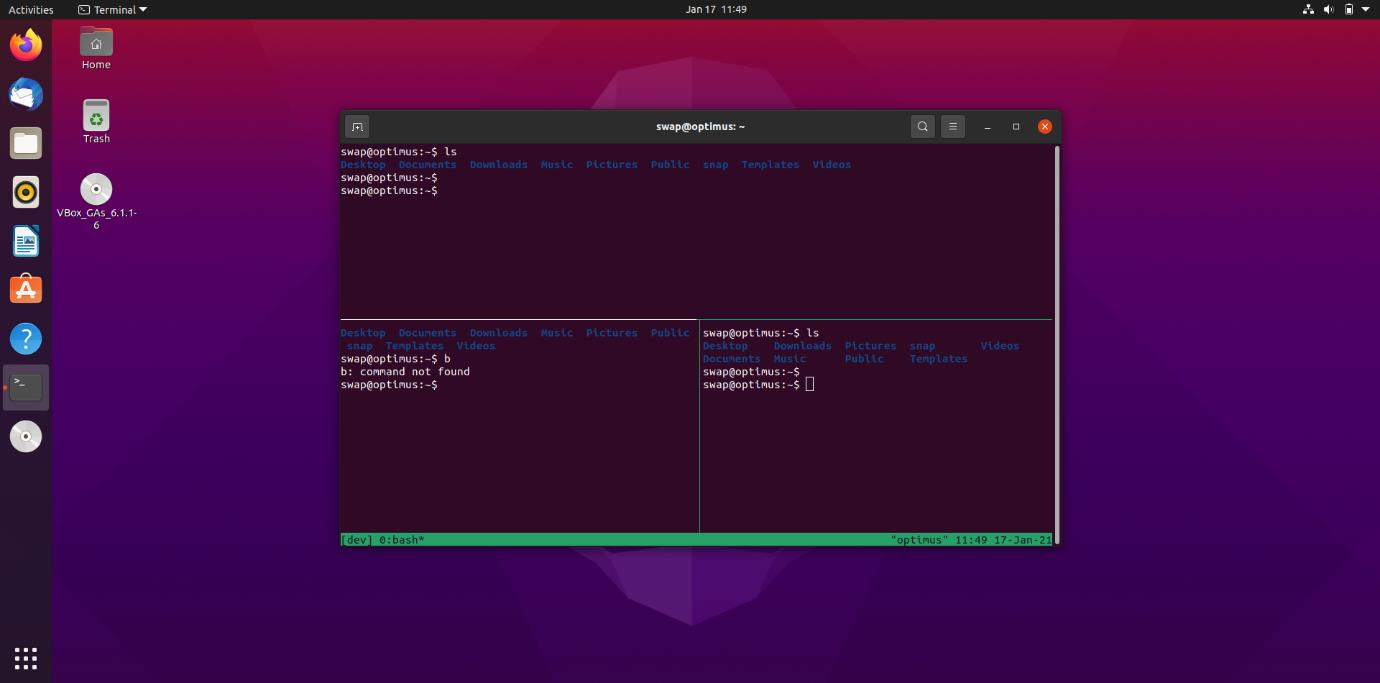Open Thunderbird Mail from the dock

coord(26,94)
